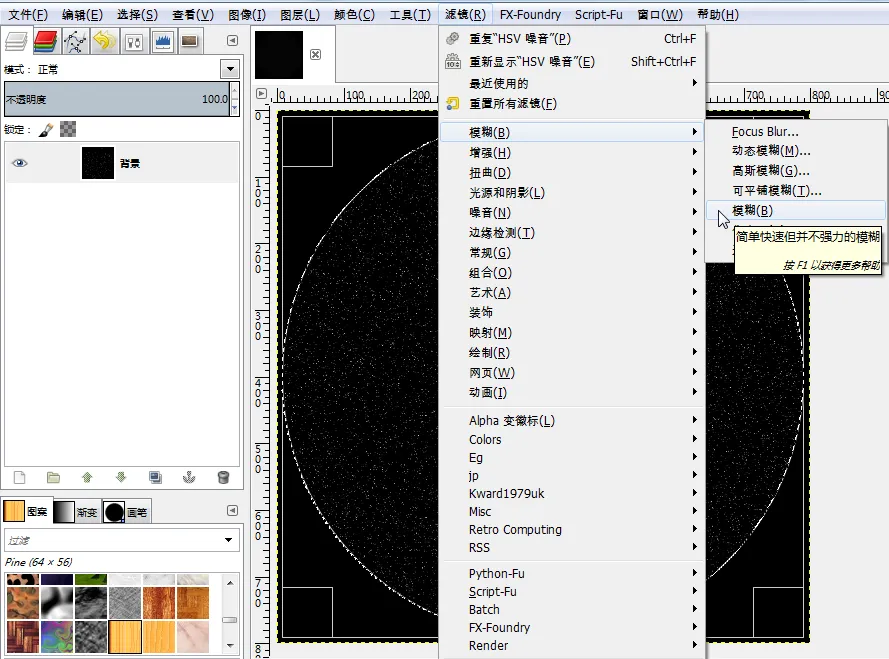
Task: Expand the 艺术(A) submenu
Action: [572, 292]
